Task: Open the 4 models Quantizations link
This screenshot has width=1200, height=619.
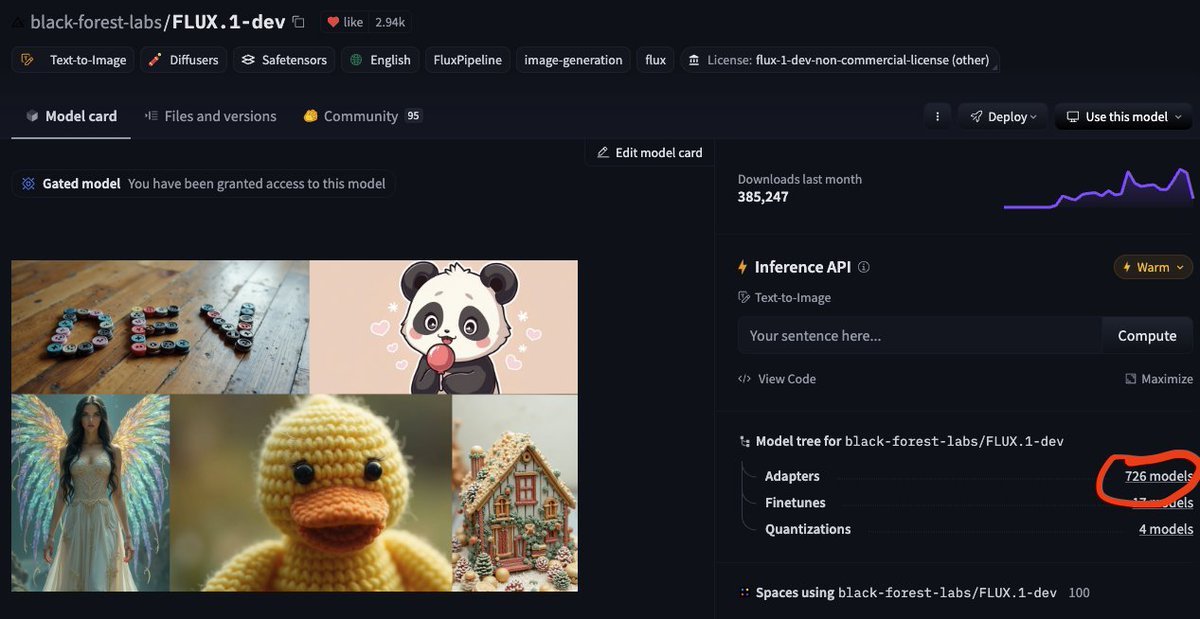Action: [1165, 529]
